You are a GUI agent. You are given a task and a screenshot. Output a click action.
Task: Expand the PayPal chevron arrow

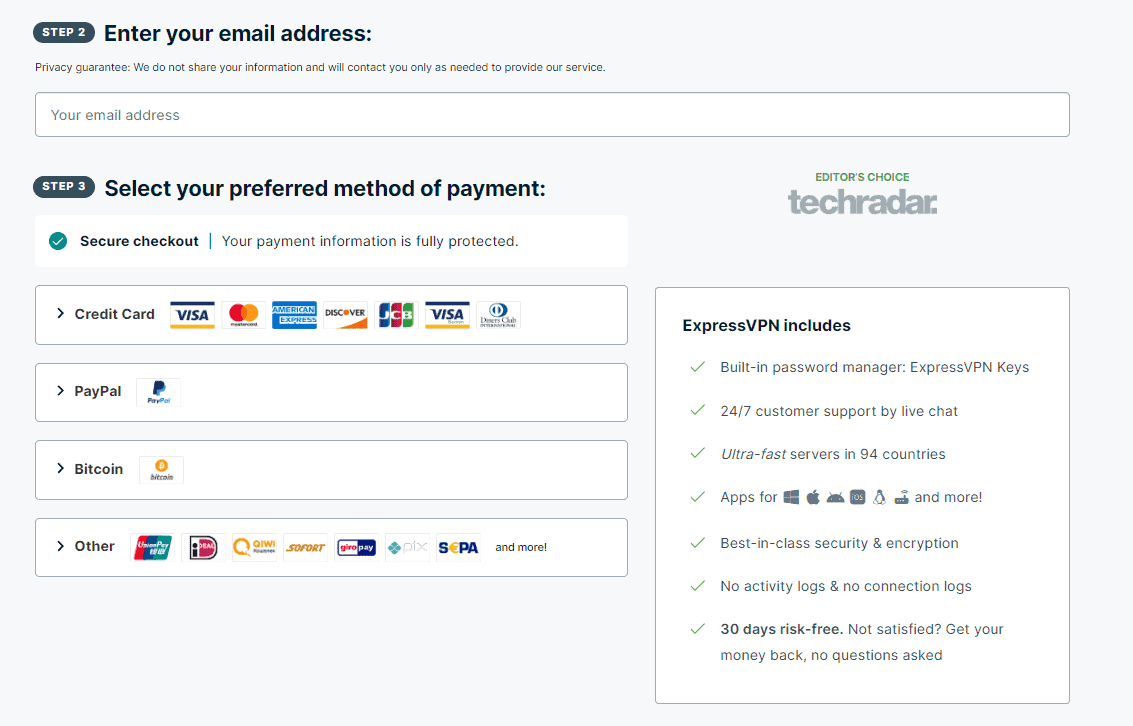[61, 391]
